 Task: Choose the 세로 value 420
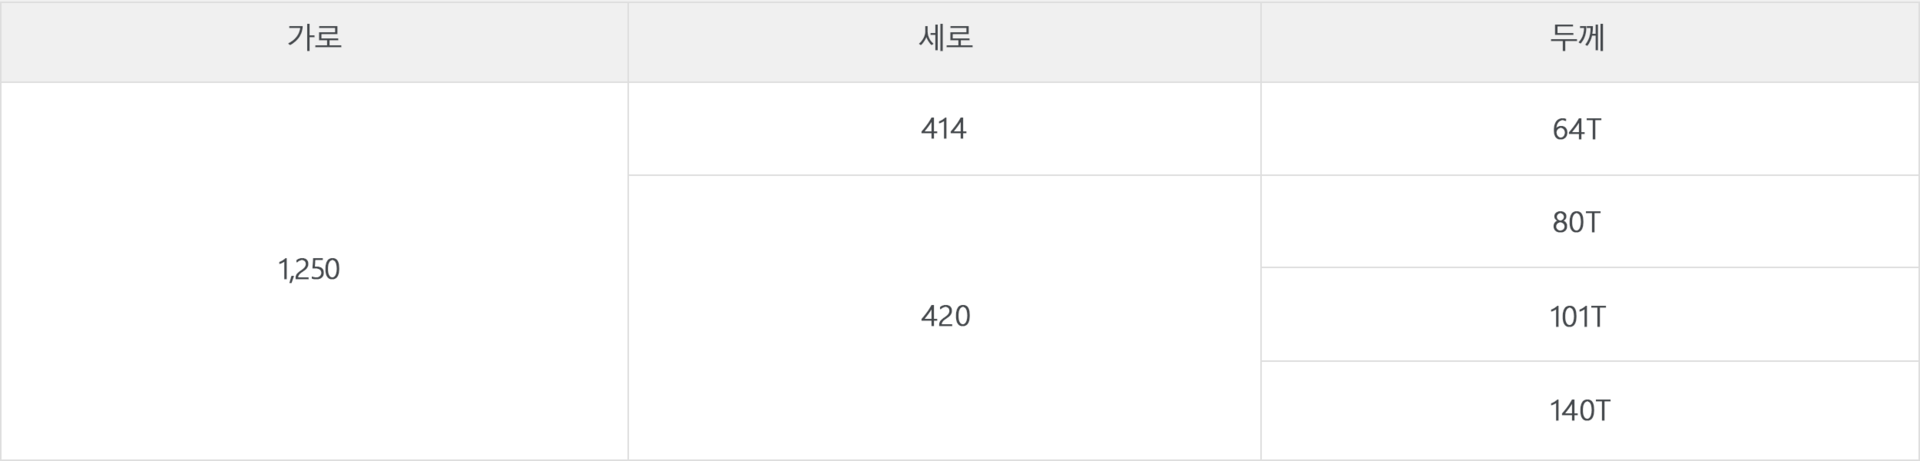[x=945, y=316]
